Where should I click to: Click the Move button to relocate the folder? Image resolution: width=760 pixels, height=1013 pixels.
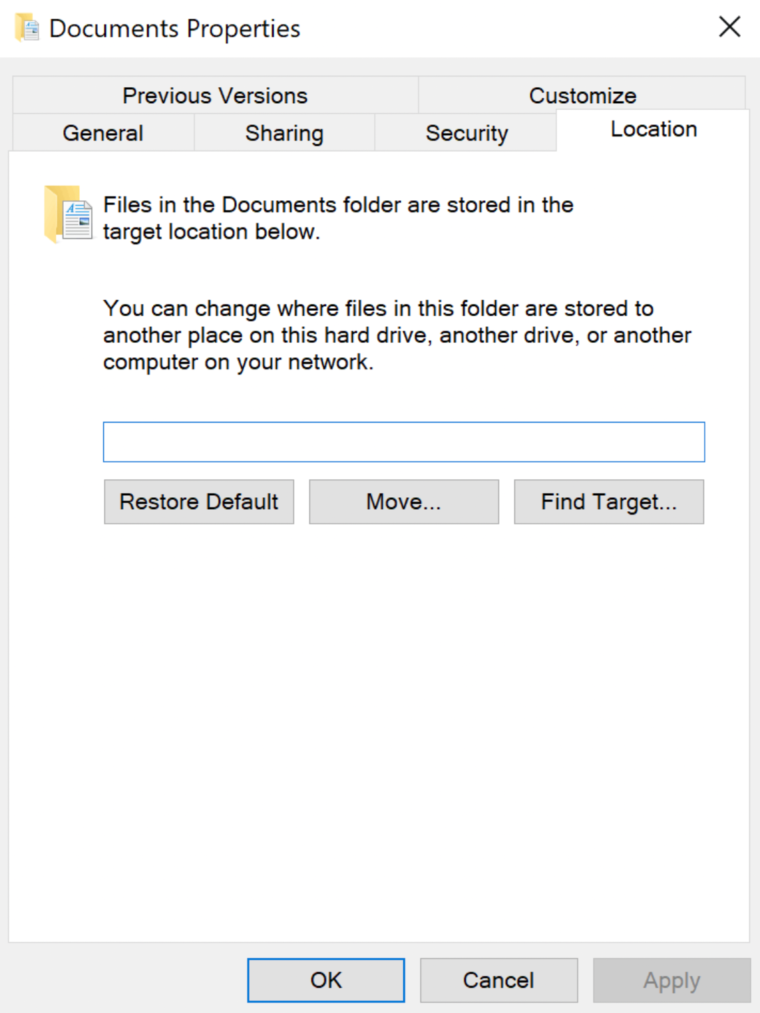(403, 501)
